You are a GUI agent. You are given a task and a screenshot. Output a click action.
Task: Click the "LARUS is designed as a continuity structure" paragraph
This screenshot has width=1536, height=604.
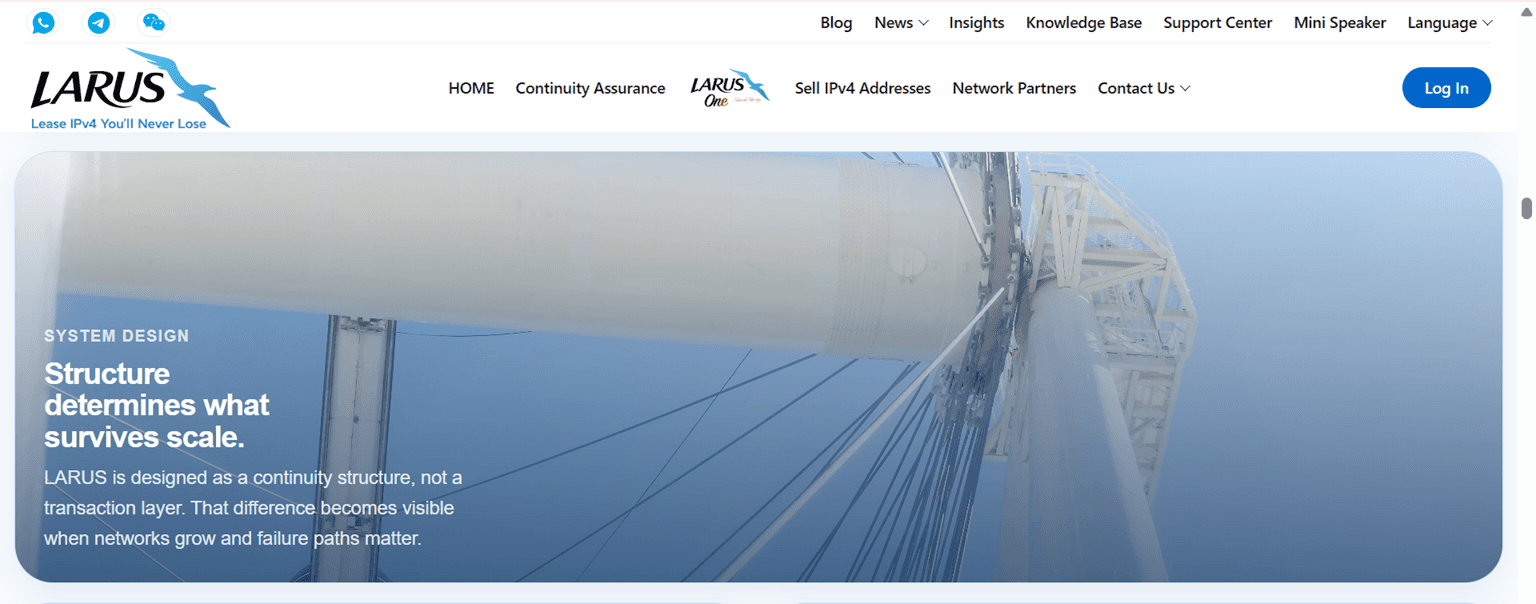[x=253, y=508]
